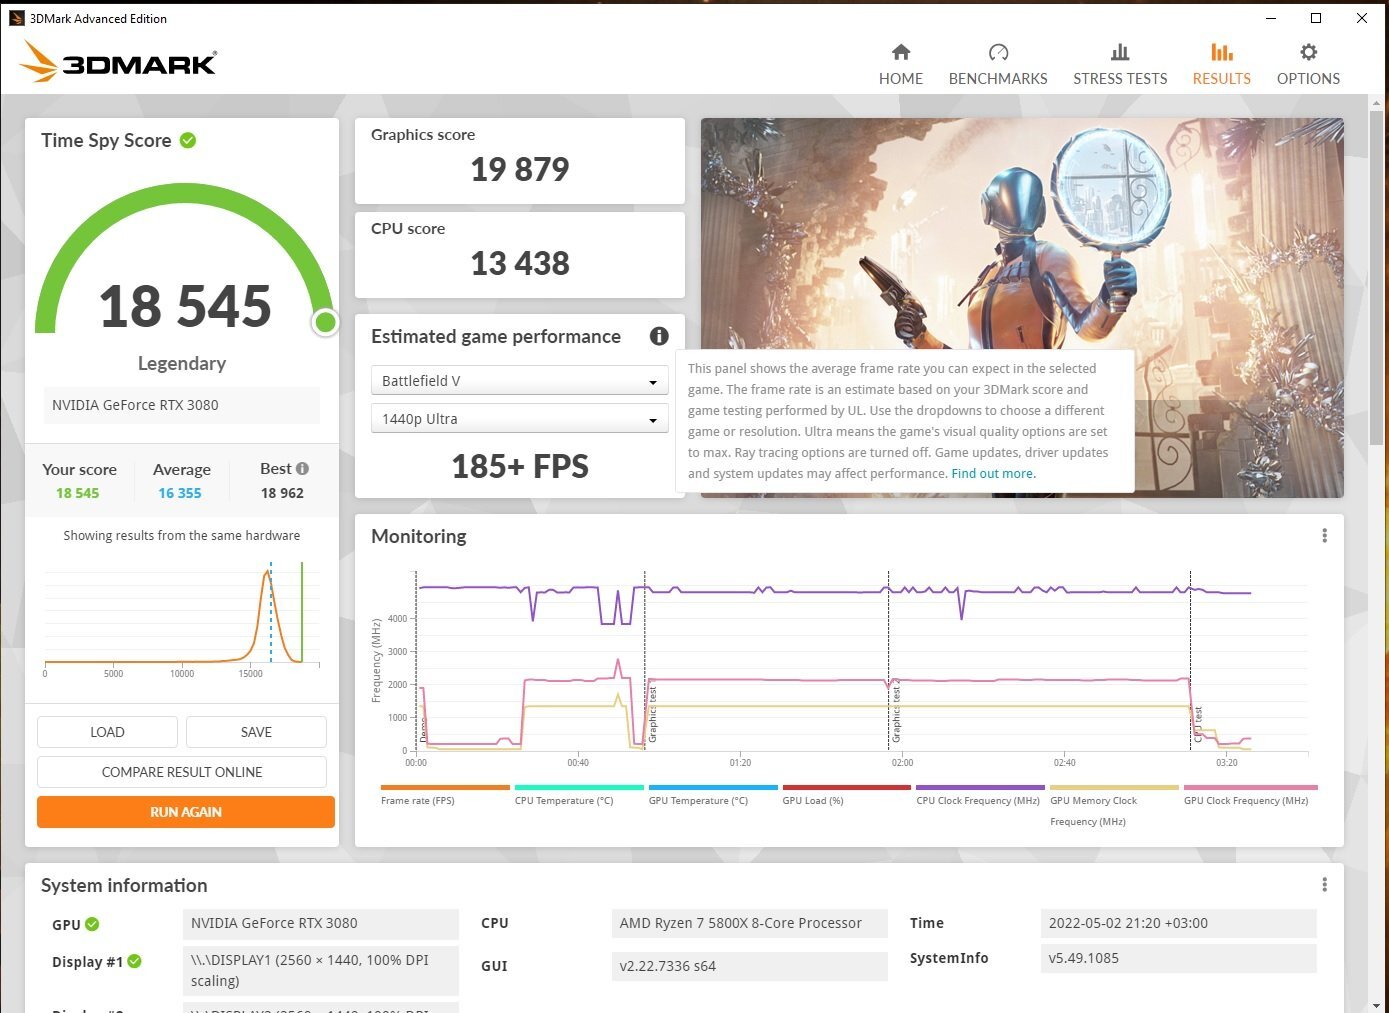Viewport: 1389px width, 1013px height.
Task: Click the Graphics test 1 marker in Monitoring
Action: [652, 714]
